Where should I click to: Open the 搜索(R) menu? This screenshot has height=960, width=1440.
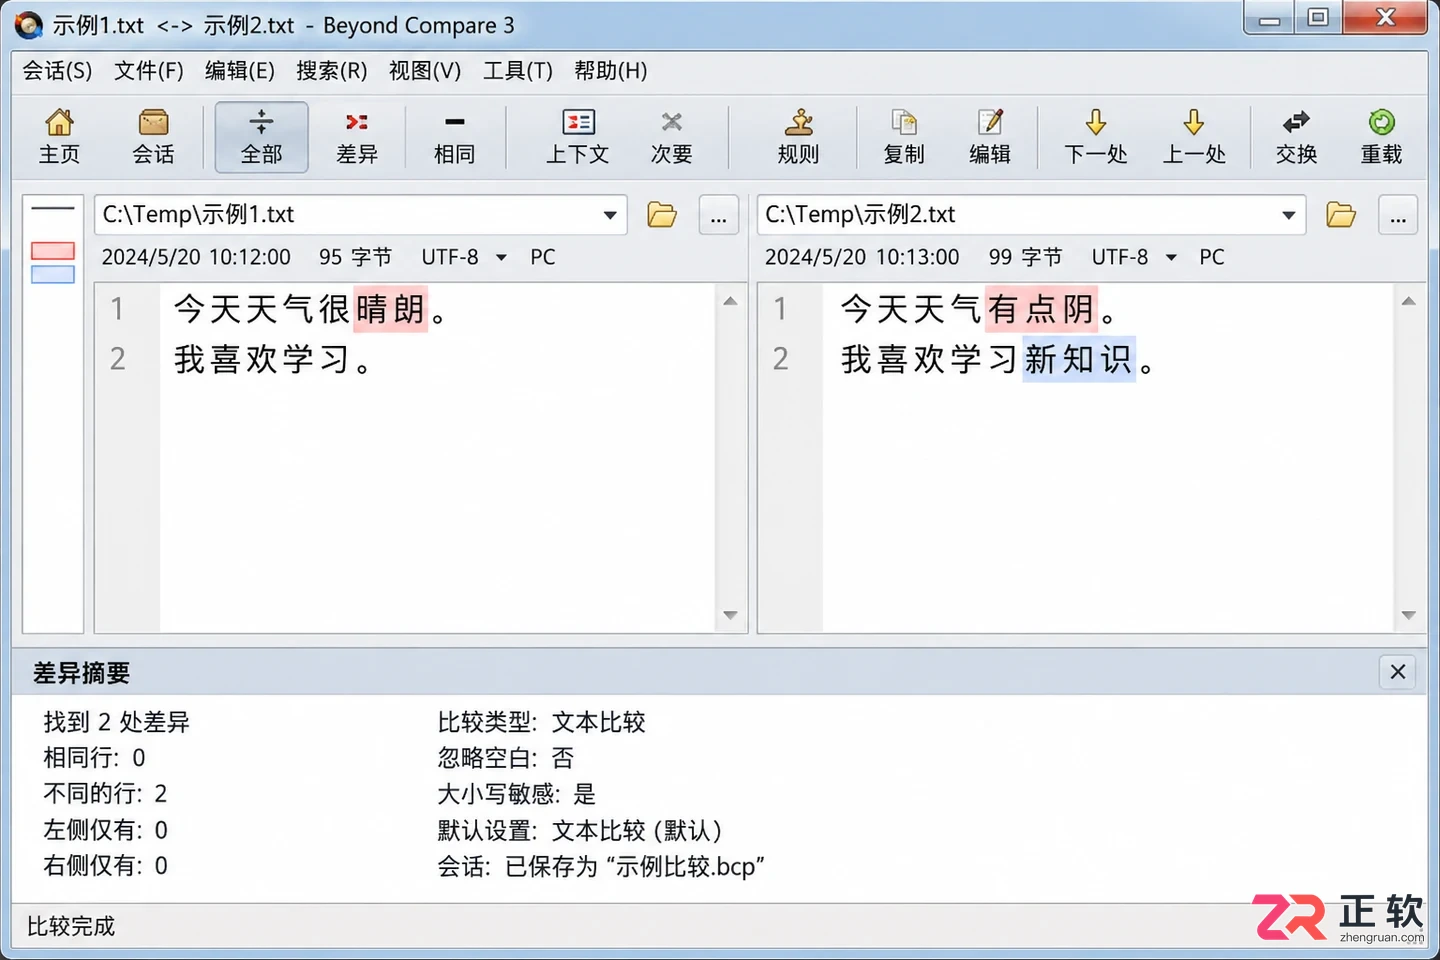pyautogui.click(x=331, y=71)
